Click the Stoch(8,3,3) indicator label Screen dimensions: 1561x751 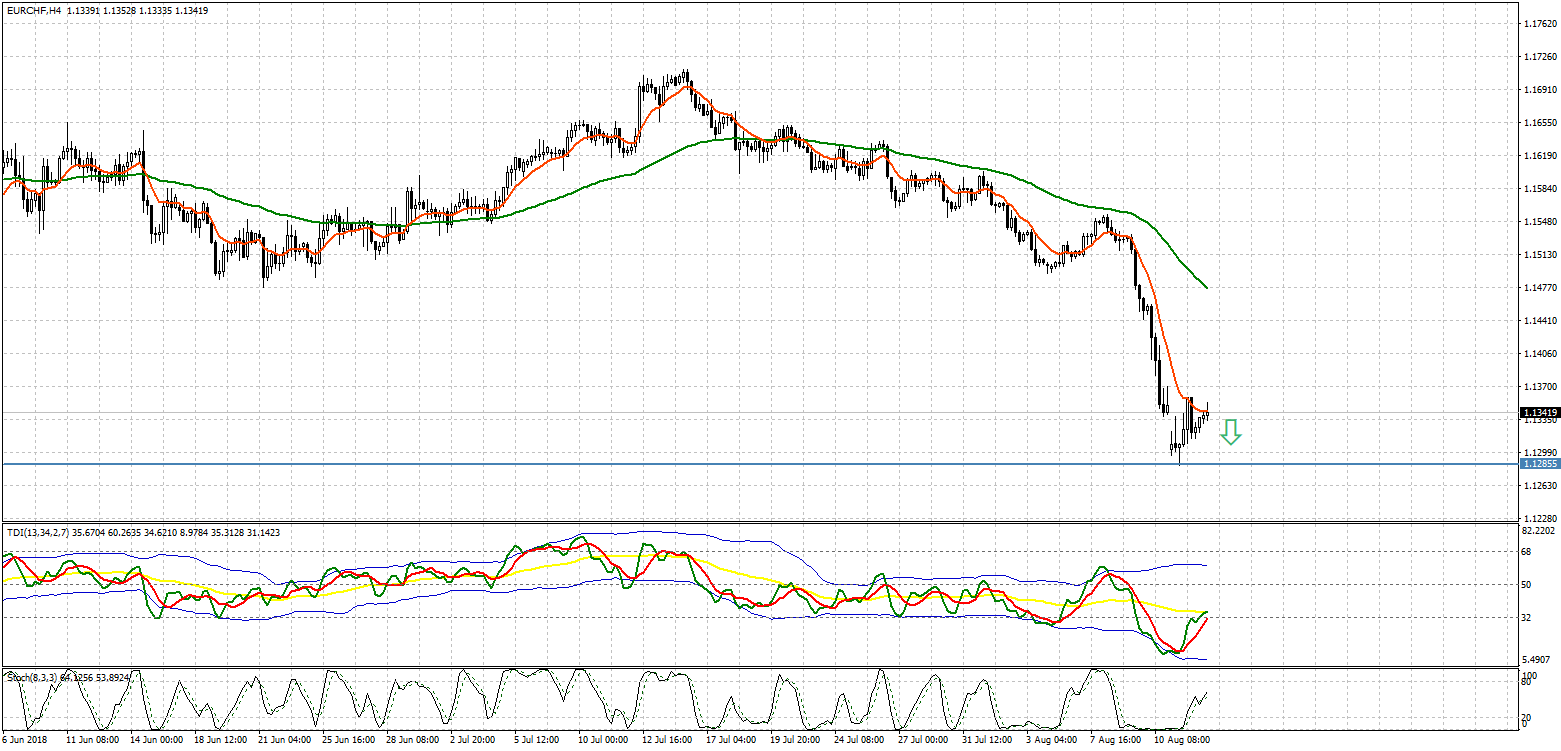[31, 677]
